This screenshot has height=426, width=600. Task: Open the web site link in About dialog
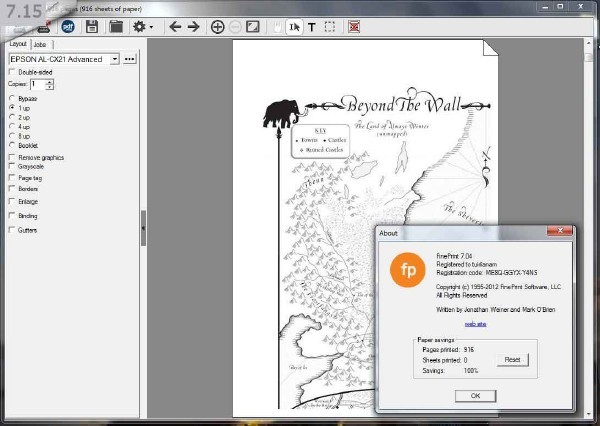pyautogui.click(x=475, y=324)
